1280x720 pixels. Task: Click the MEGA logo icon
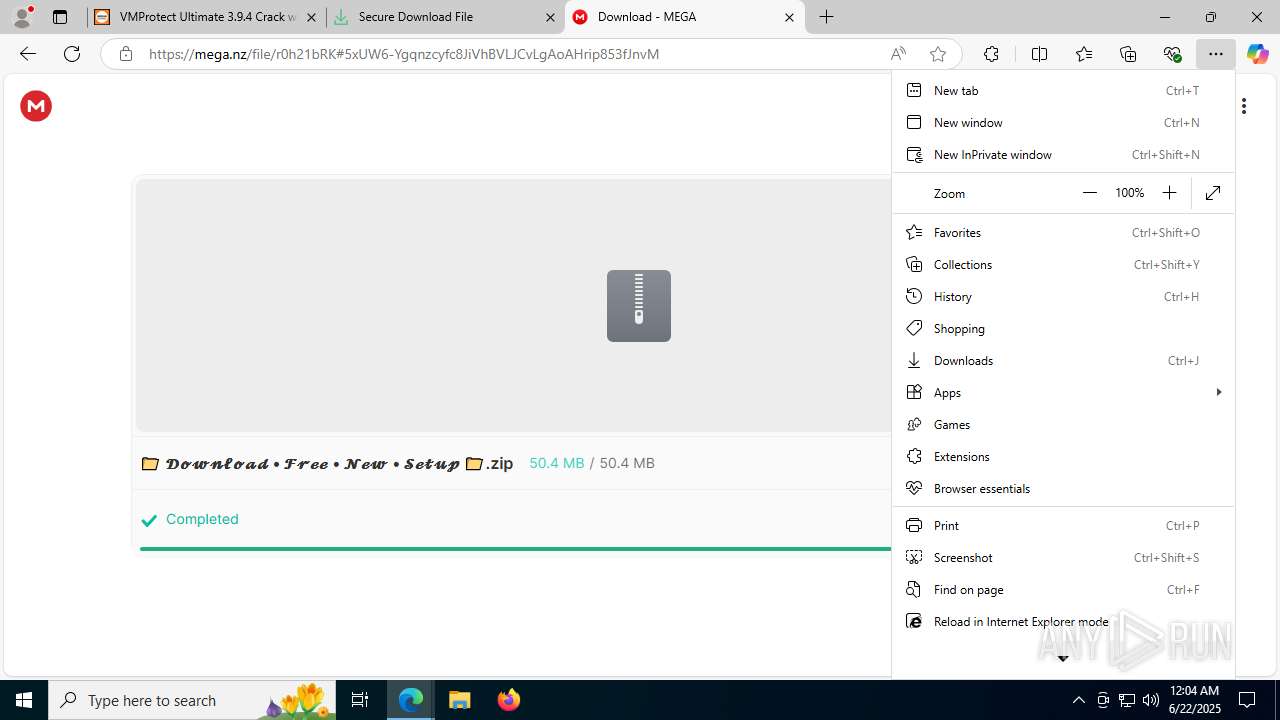pyautogui.click(x=36, y=106)
